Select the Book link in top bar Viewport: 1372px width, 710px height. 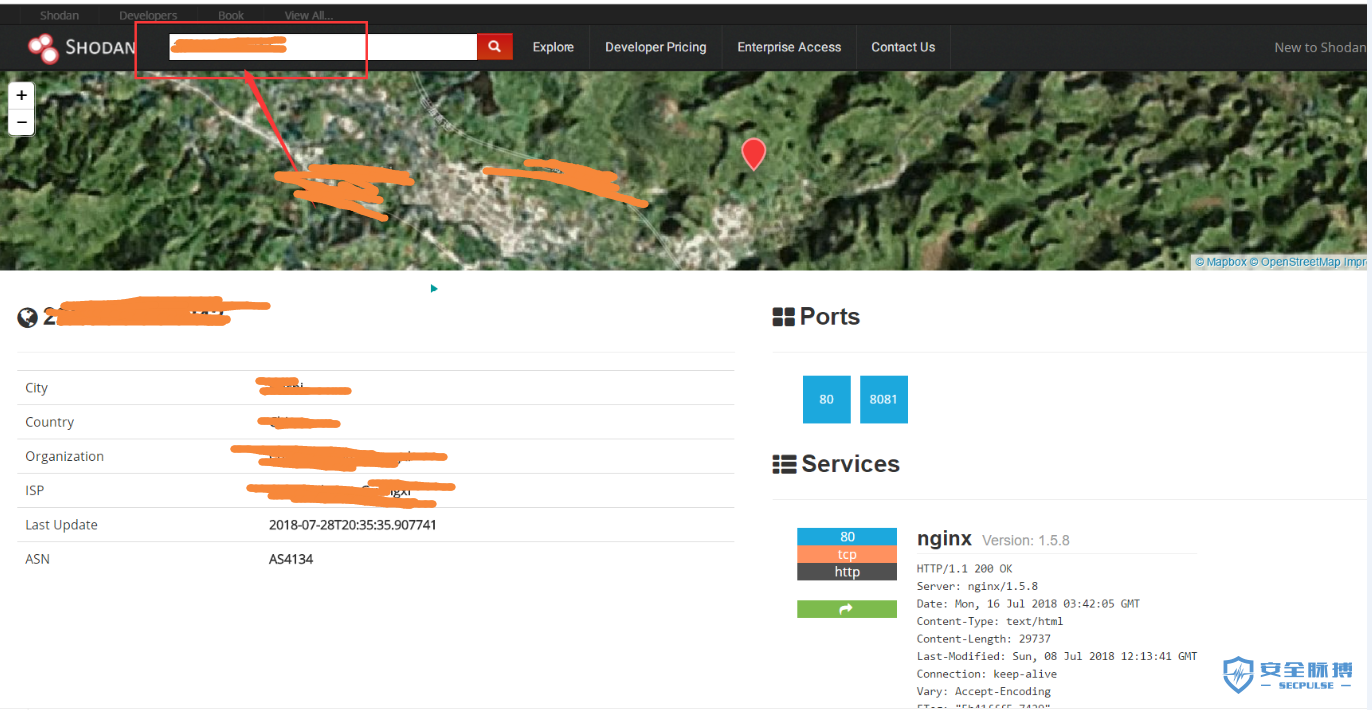(231, 16)
